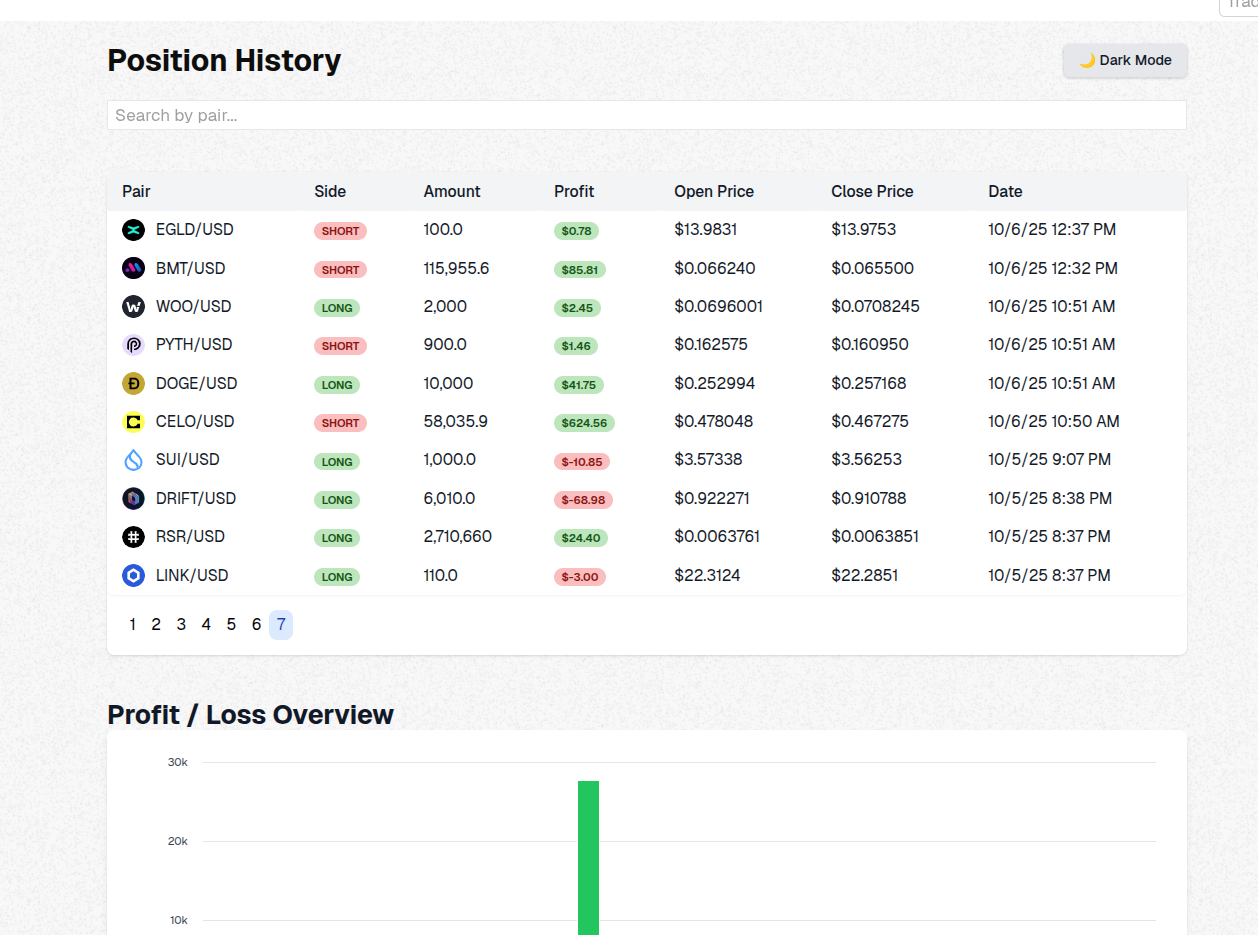Select the WOO currency icon
The width and height of the screenshot is (1258, 935).
133,306
